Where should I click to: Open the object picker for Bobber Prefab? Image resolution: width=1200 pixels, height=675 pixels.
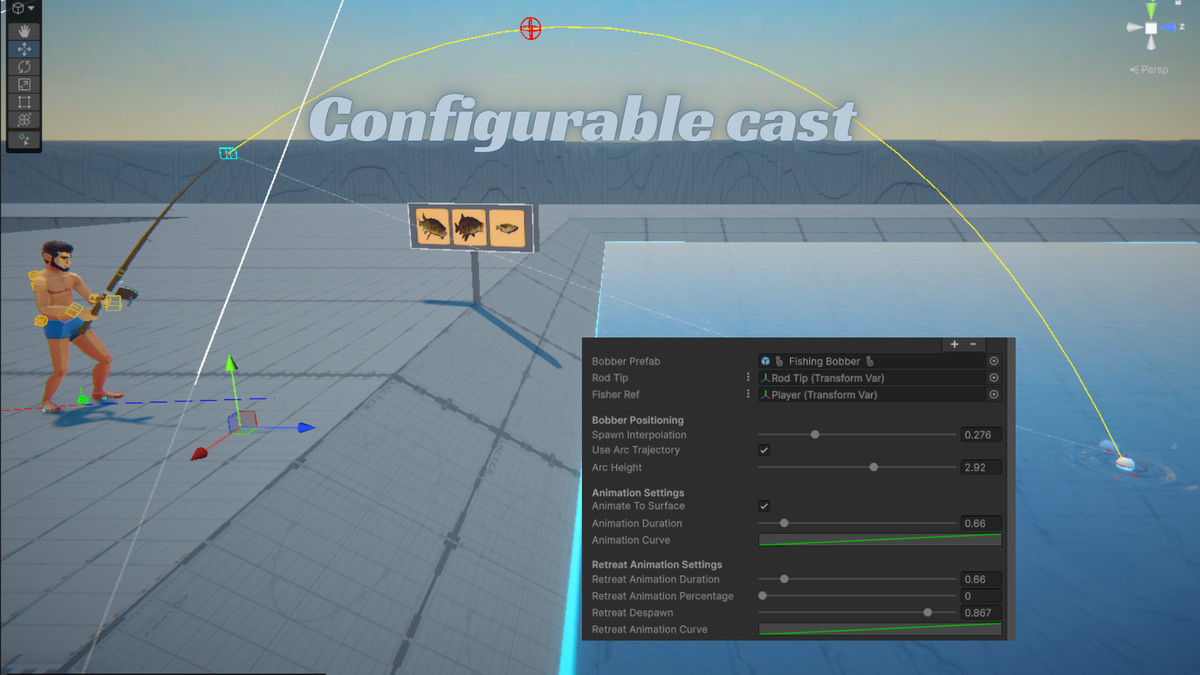[x=993, y=361]
